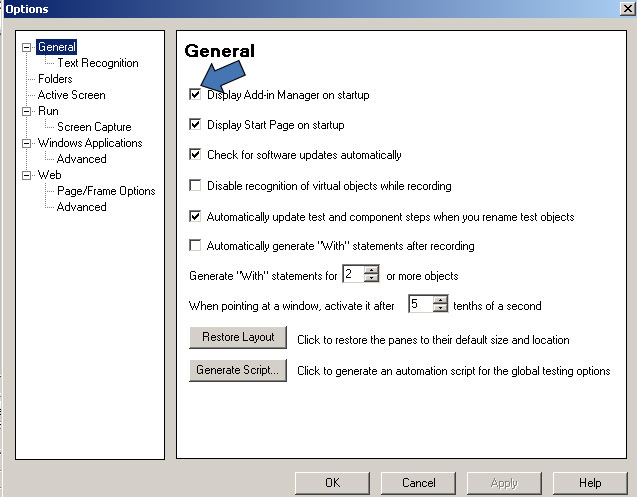Collapse the Web tree node
This screenshot has height=497, width=637.
pos(26,175)
